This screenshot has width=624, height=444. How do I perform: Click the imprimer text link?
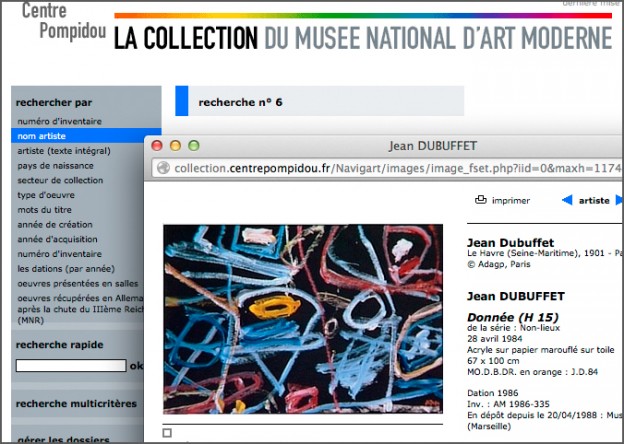click(x=511, y=201)
